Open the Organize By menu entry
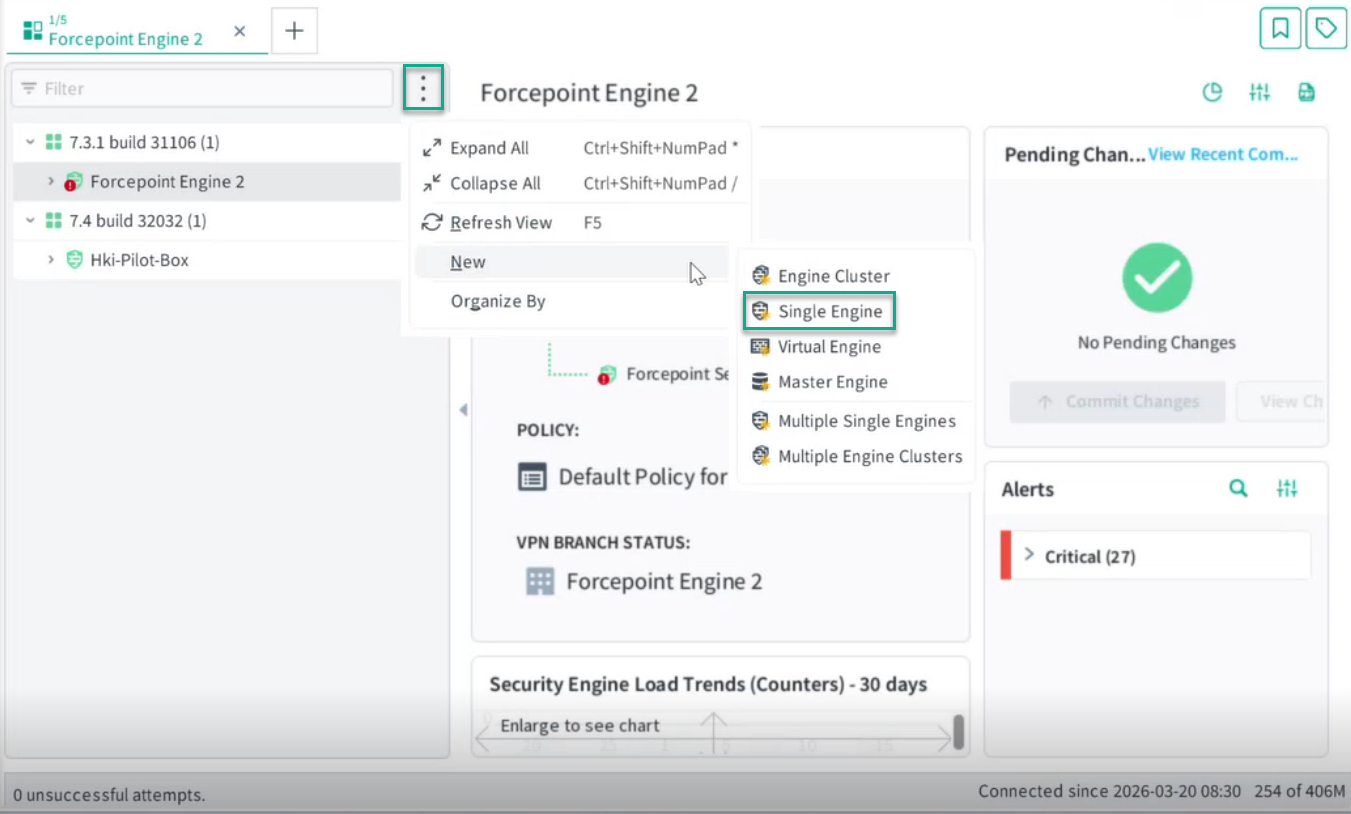 (572, 301)
